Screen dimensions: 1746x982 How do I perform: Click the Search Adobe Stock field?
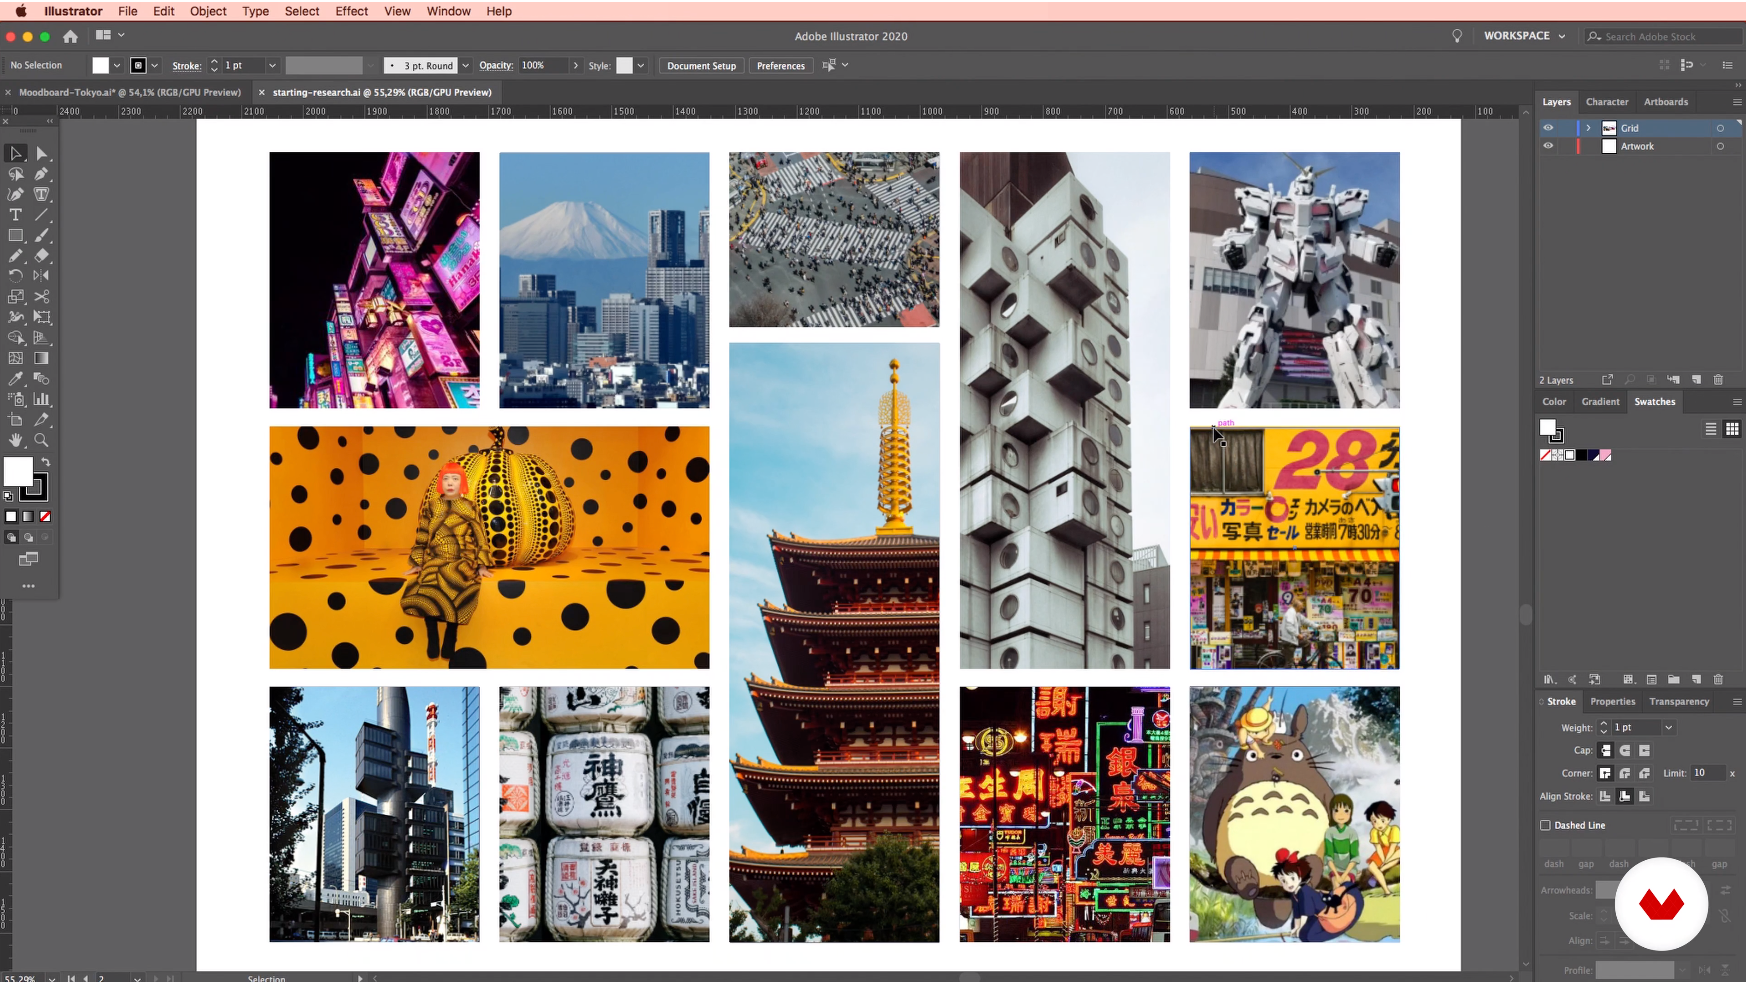click(1664, 36)
